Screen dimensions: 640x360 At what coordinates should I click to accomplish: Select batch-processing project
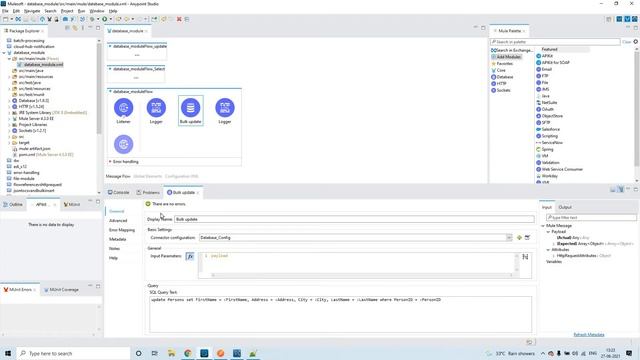point(26,40)
